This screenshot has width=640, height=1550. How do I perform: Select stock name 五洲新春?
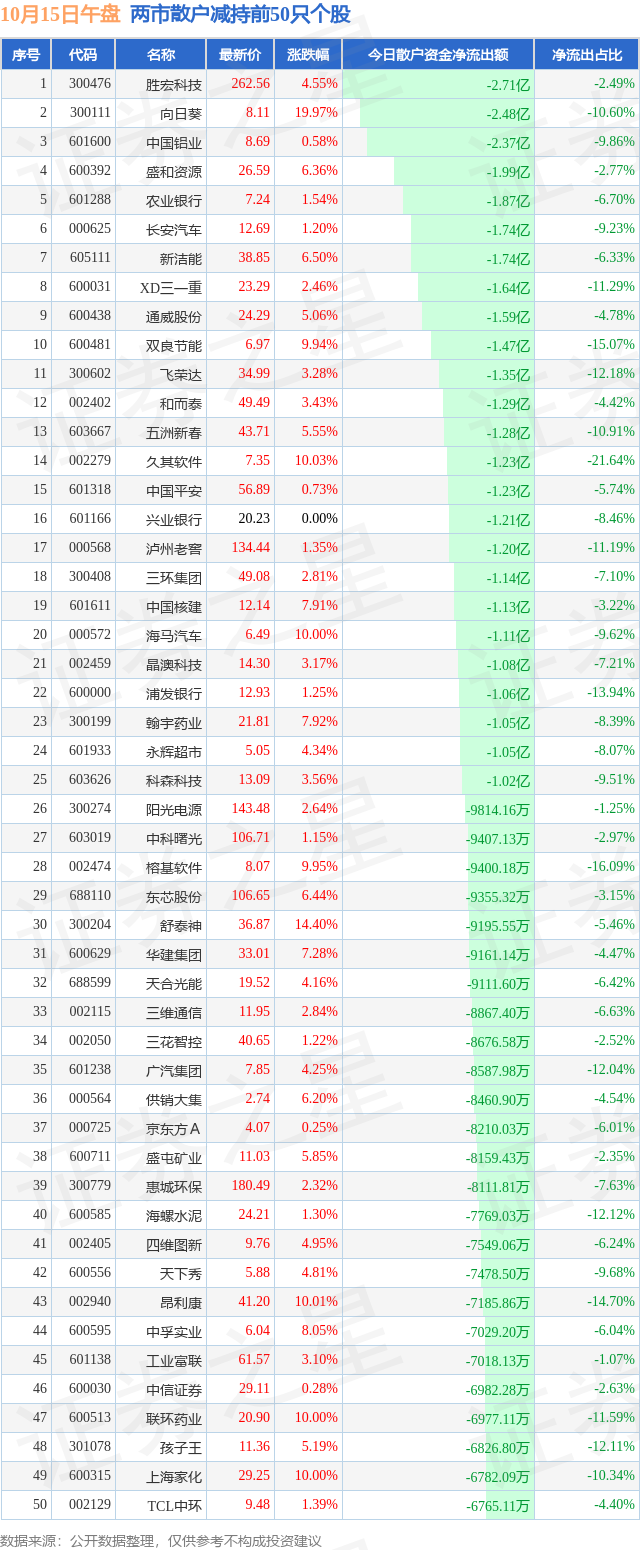(174, 432)
